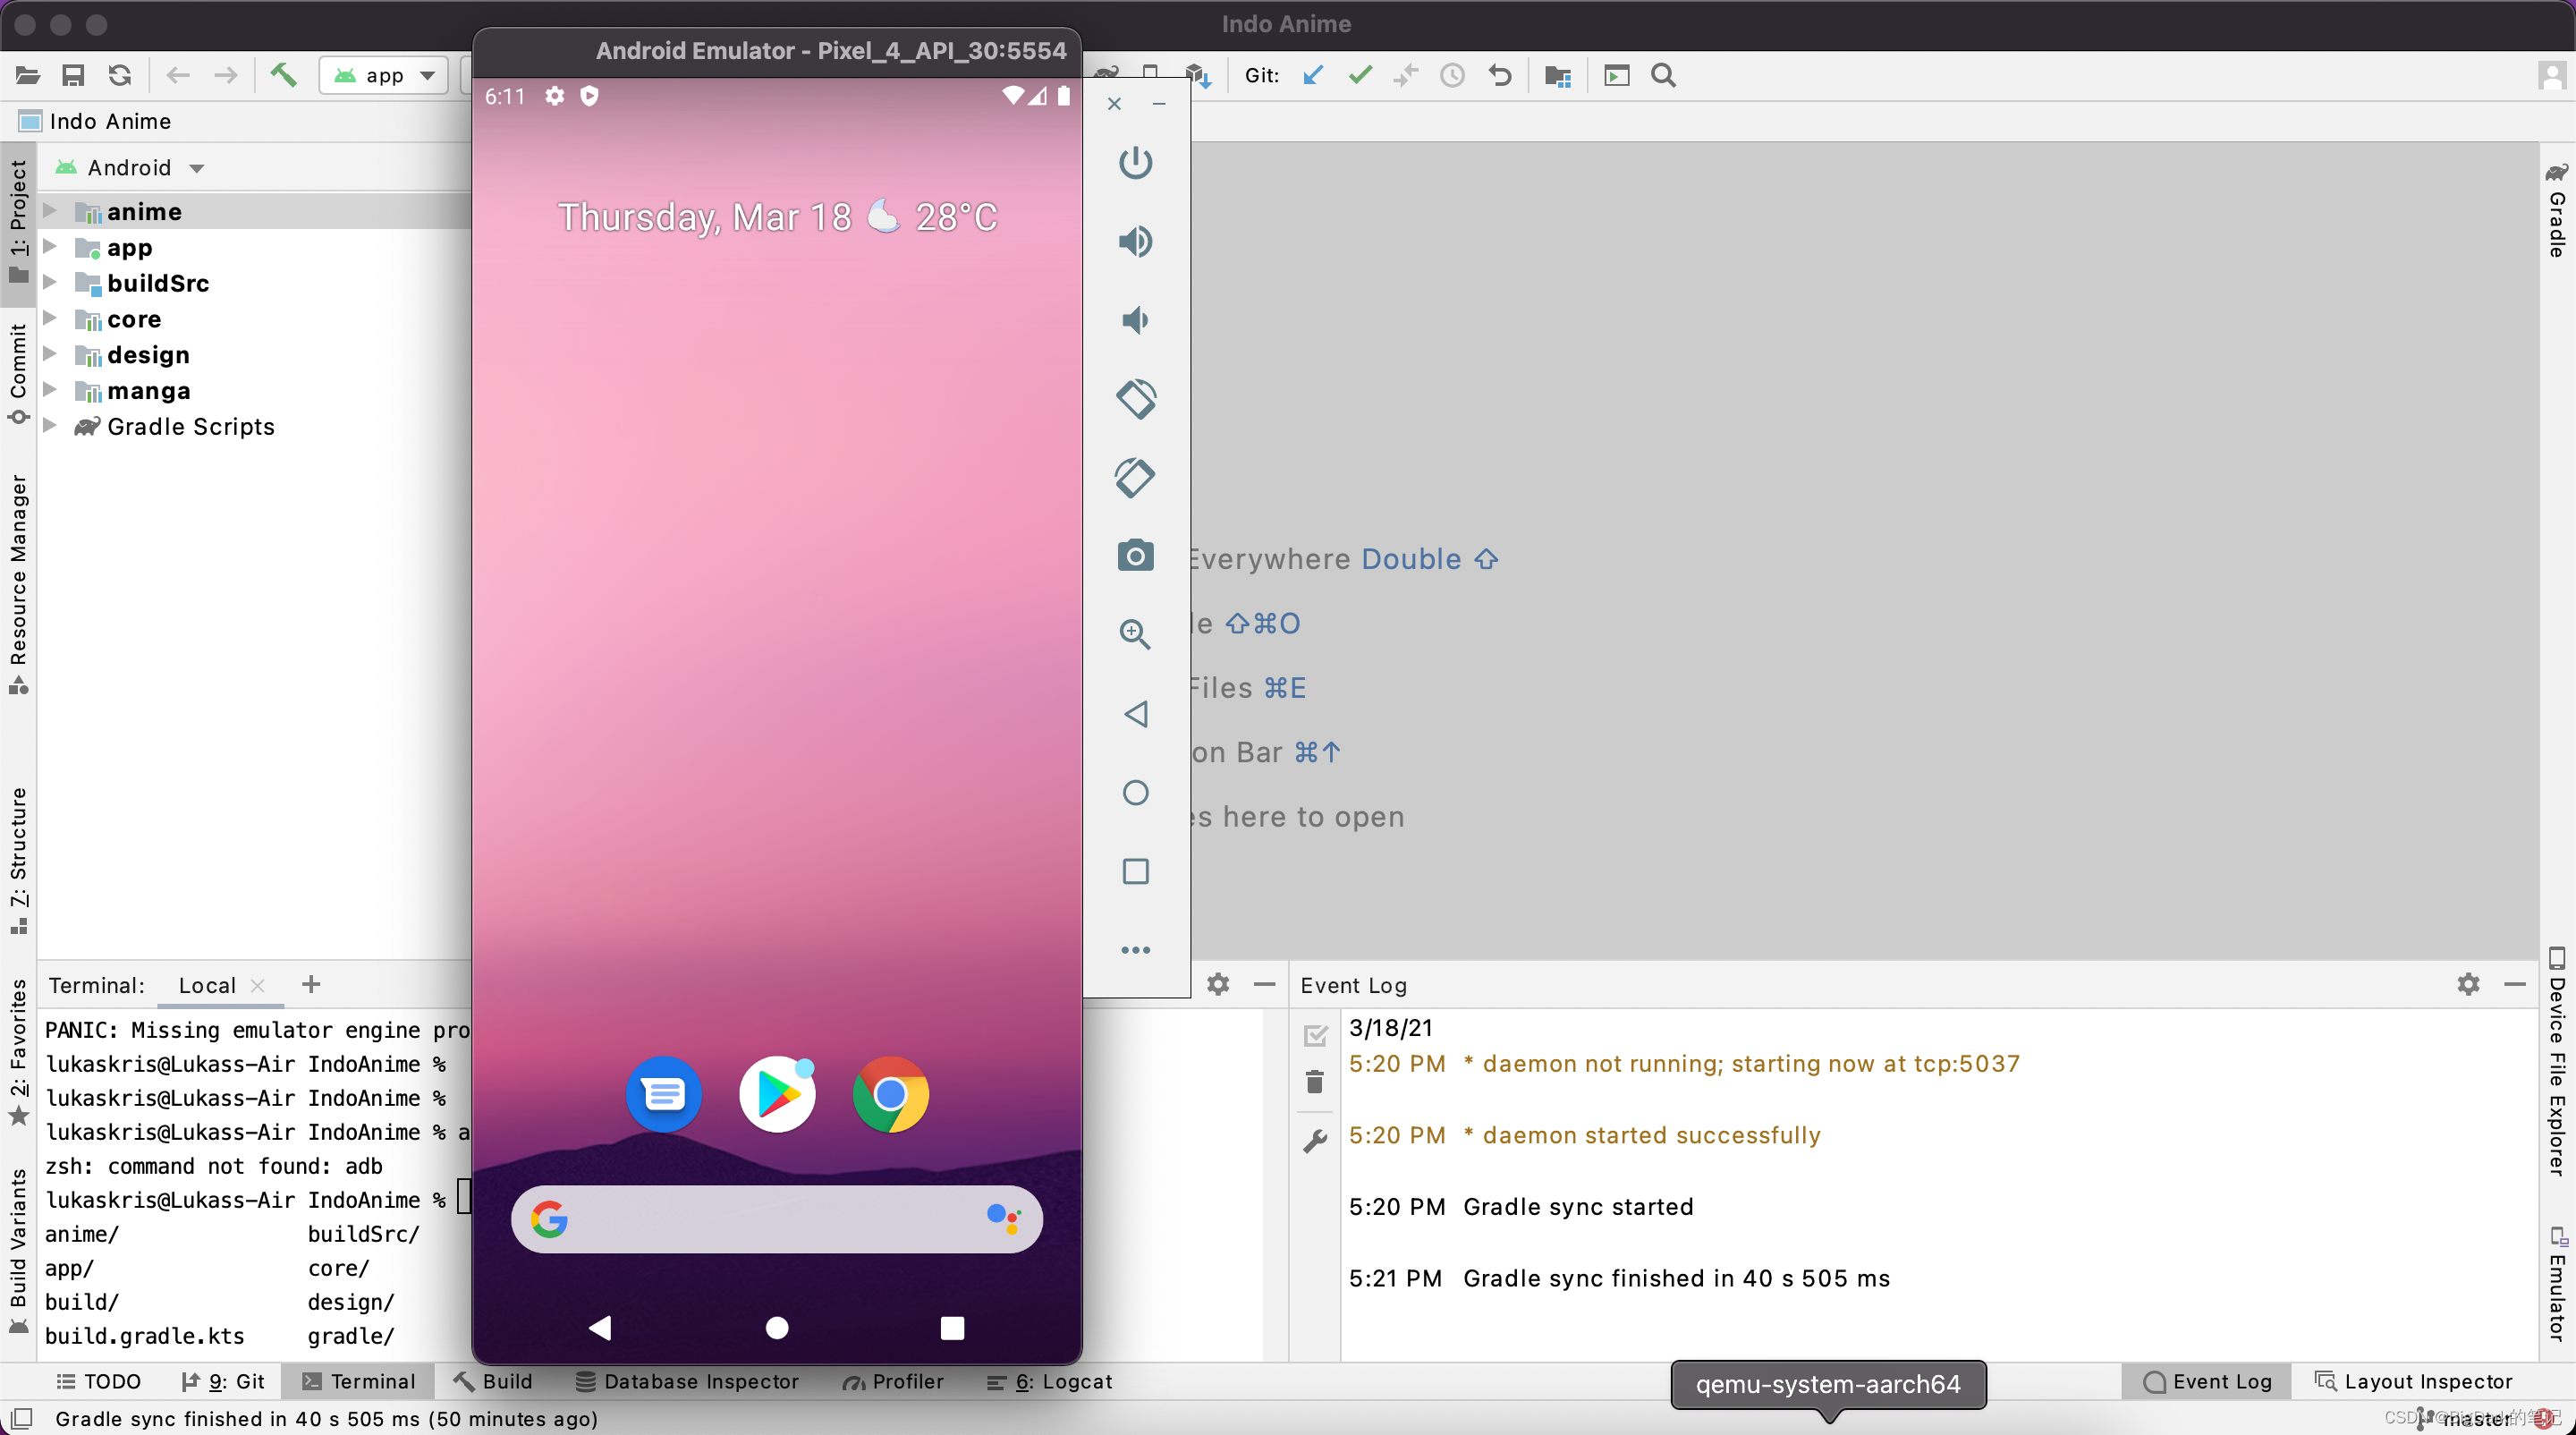This screenshot has height=1435, width=2576.
Task: Click the hammer Make Project icon
Action: tap(284, 75)
